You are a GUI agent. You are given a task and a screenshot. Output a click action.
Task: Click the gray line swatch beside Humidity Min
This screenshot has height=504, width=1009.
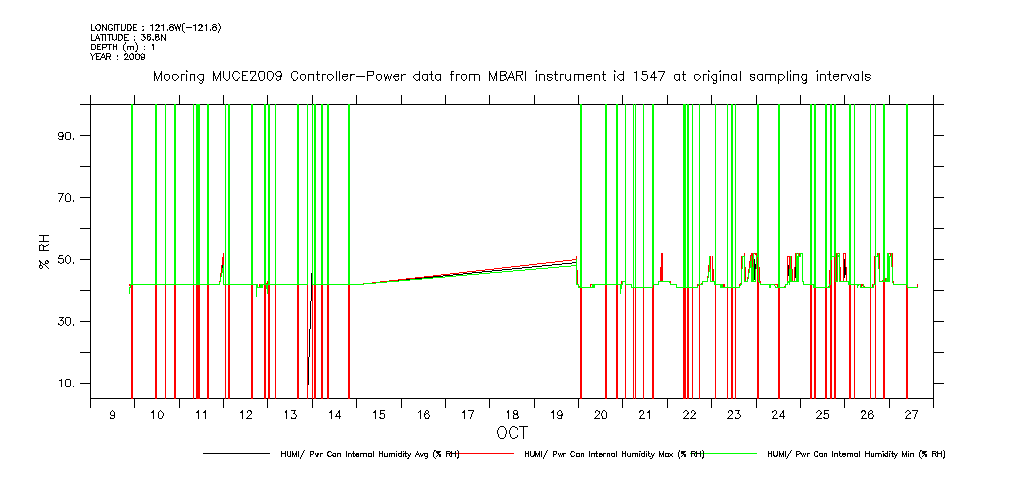pyautogui.click(x=731, y=454)
